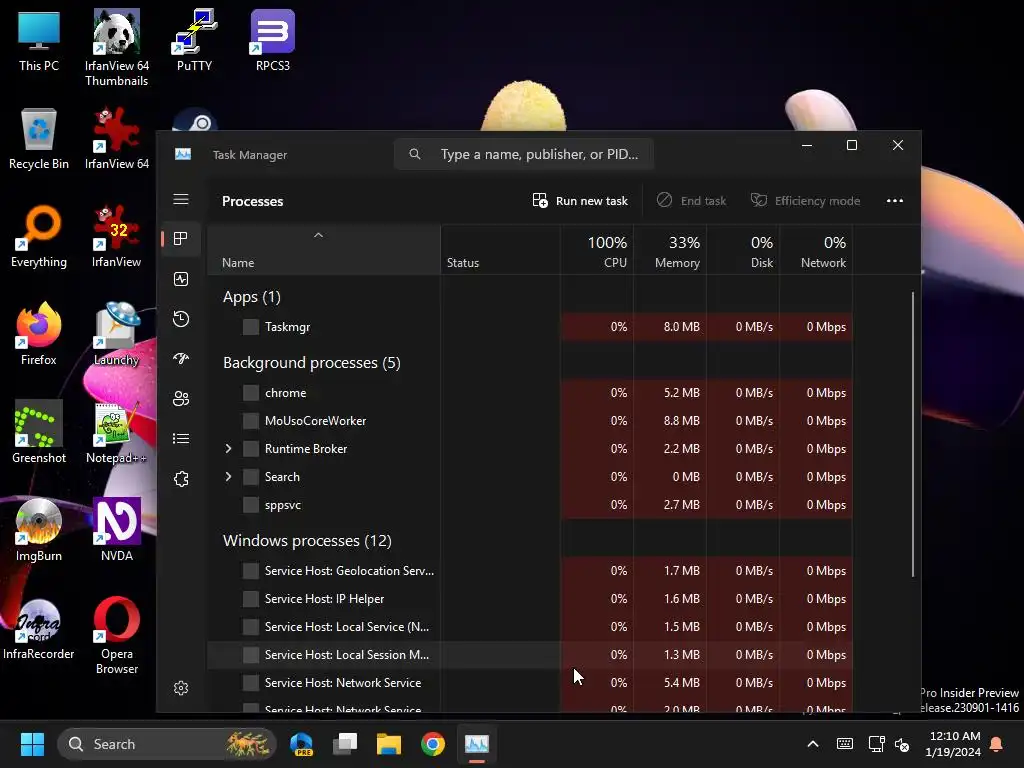Sort by the Memory column
This screenshot has width=1024, height=768.
670,251
